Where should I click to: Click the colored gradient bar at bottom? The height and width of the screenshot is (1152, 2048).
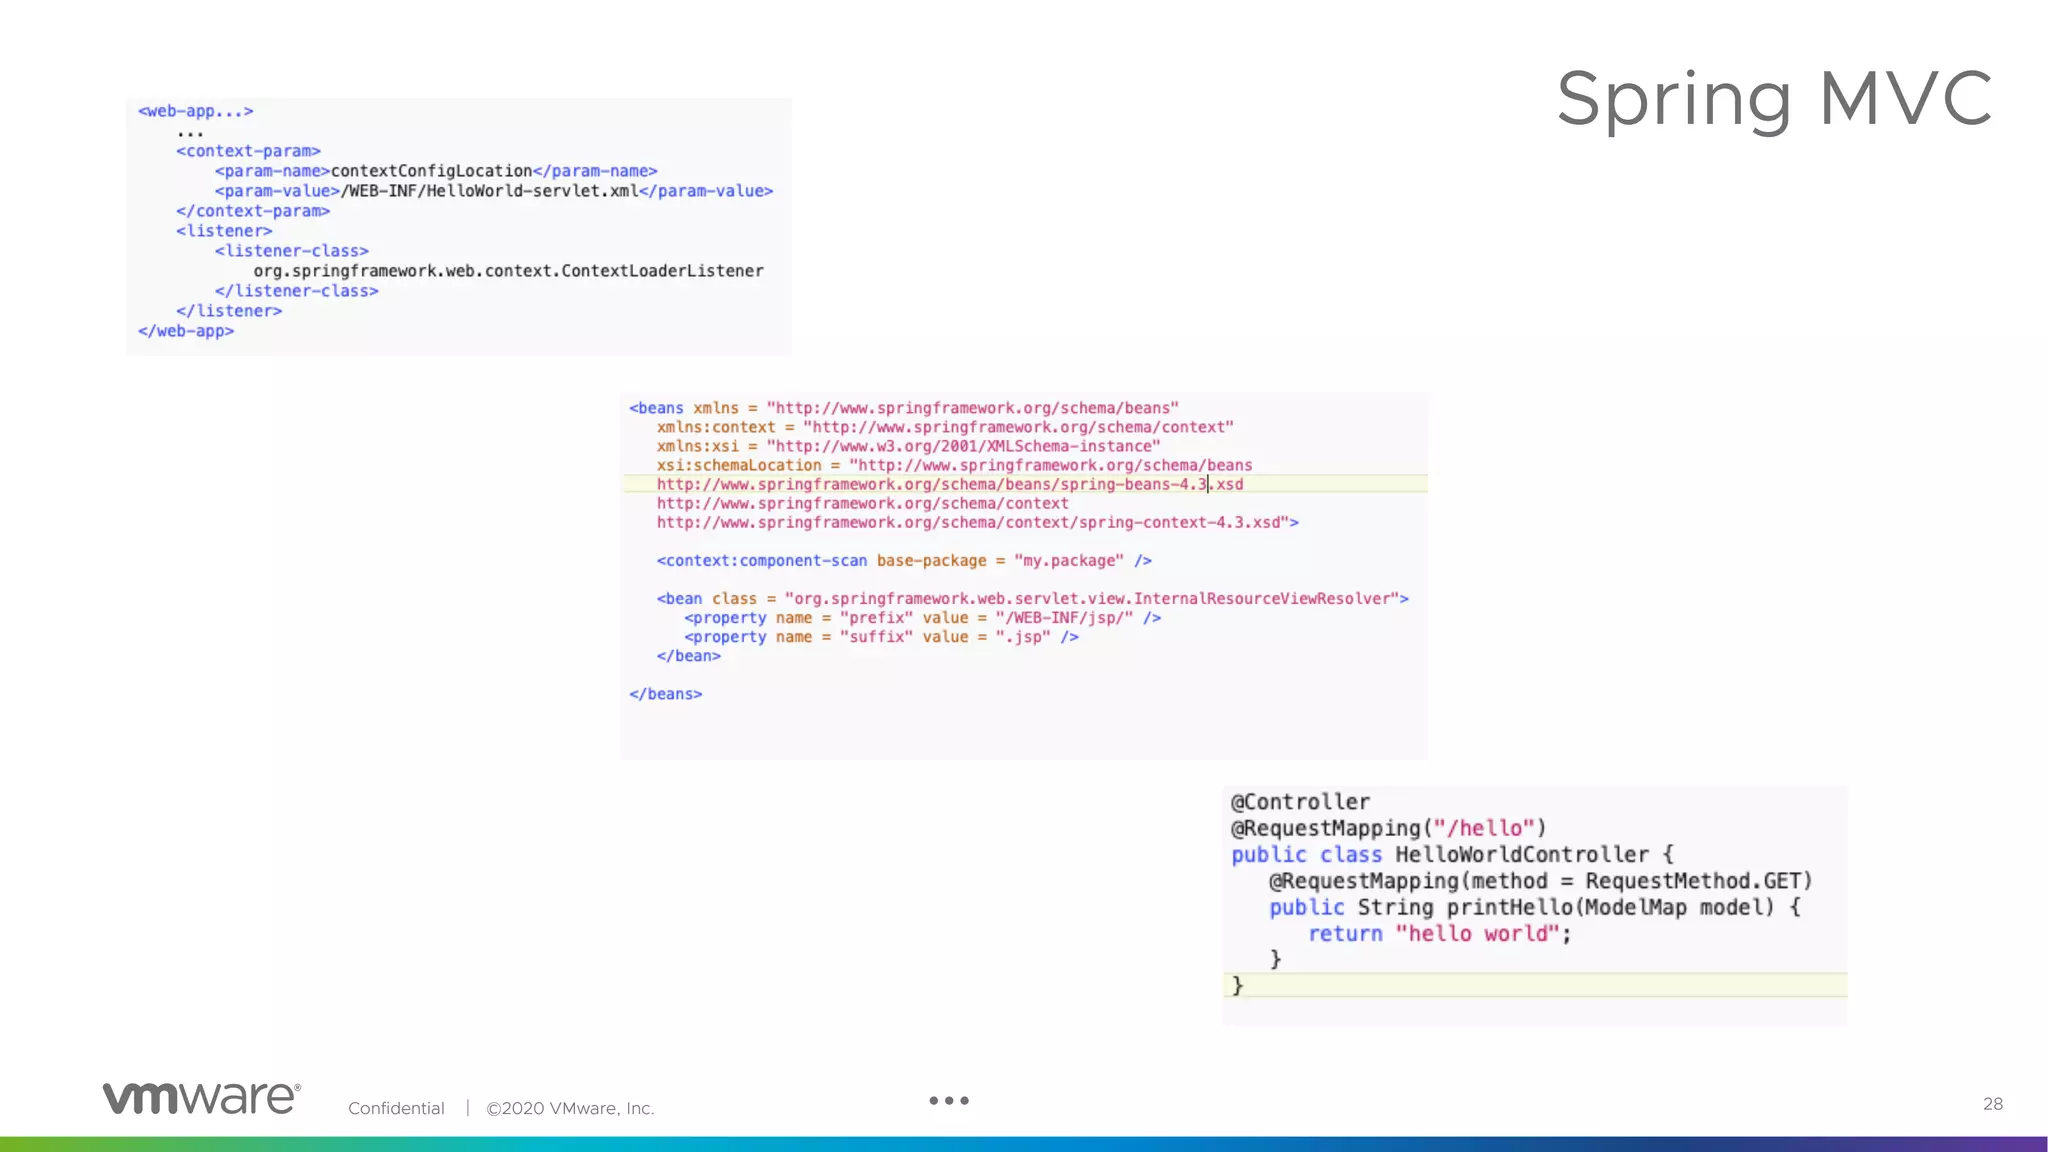pos(1024,1144)
